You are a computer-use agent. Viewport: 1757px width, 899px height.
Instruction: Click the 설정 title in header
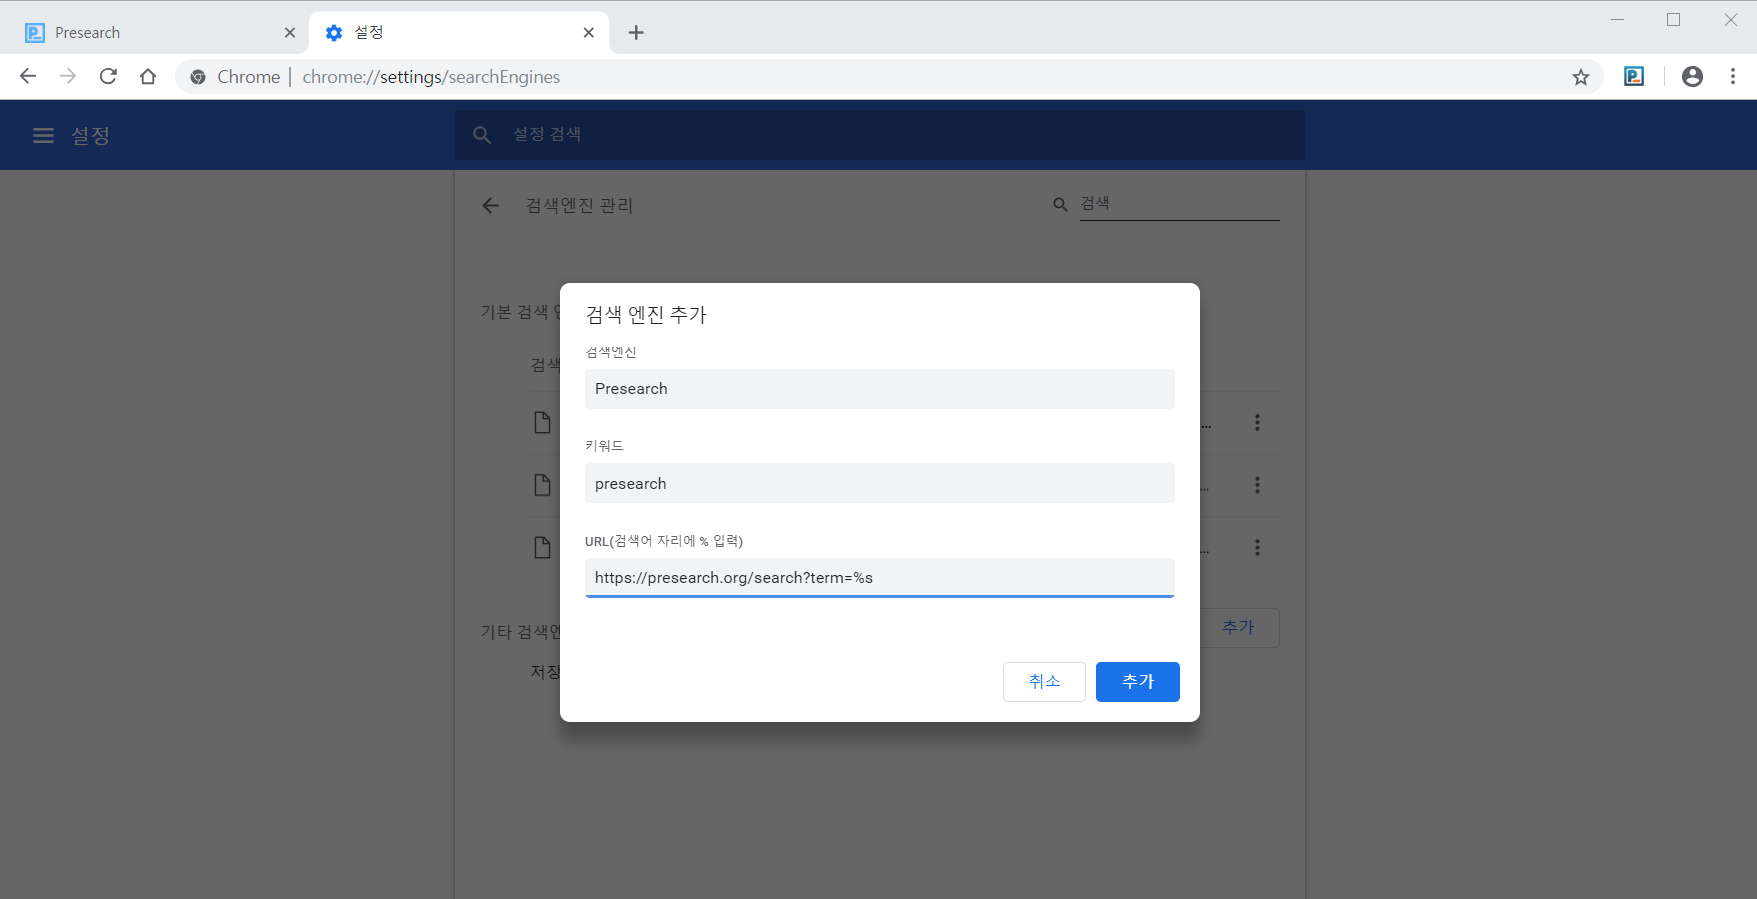tap(90, 135)
